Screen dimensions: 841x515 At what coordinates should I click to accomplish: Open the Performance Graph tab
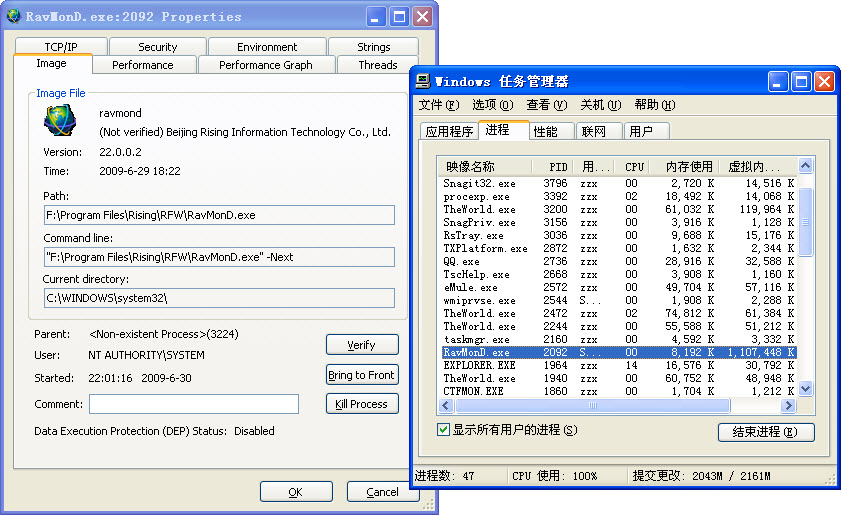pos(266,65)
